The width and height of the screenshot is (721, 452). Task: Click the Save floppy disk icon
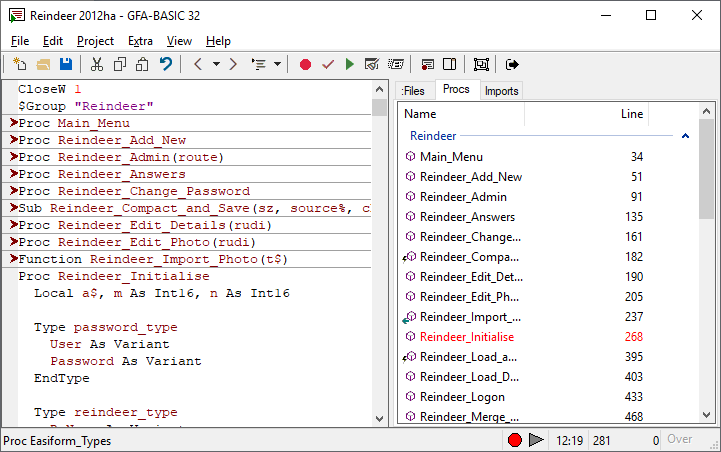tap(66, 64)
